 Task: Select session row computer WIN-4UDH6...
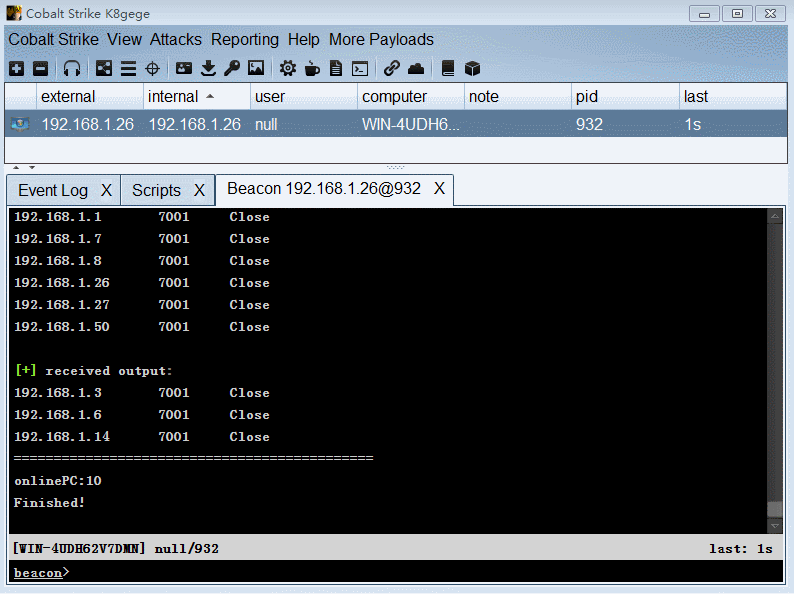(x=411, y=124)
